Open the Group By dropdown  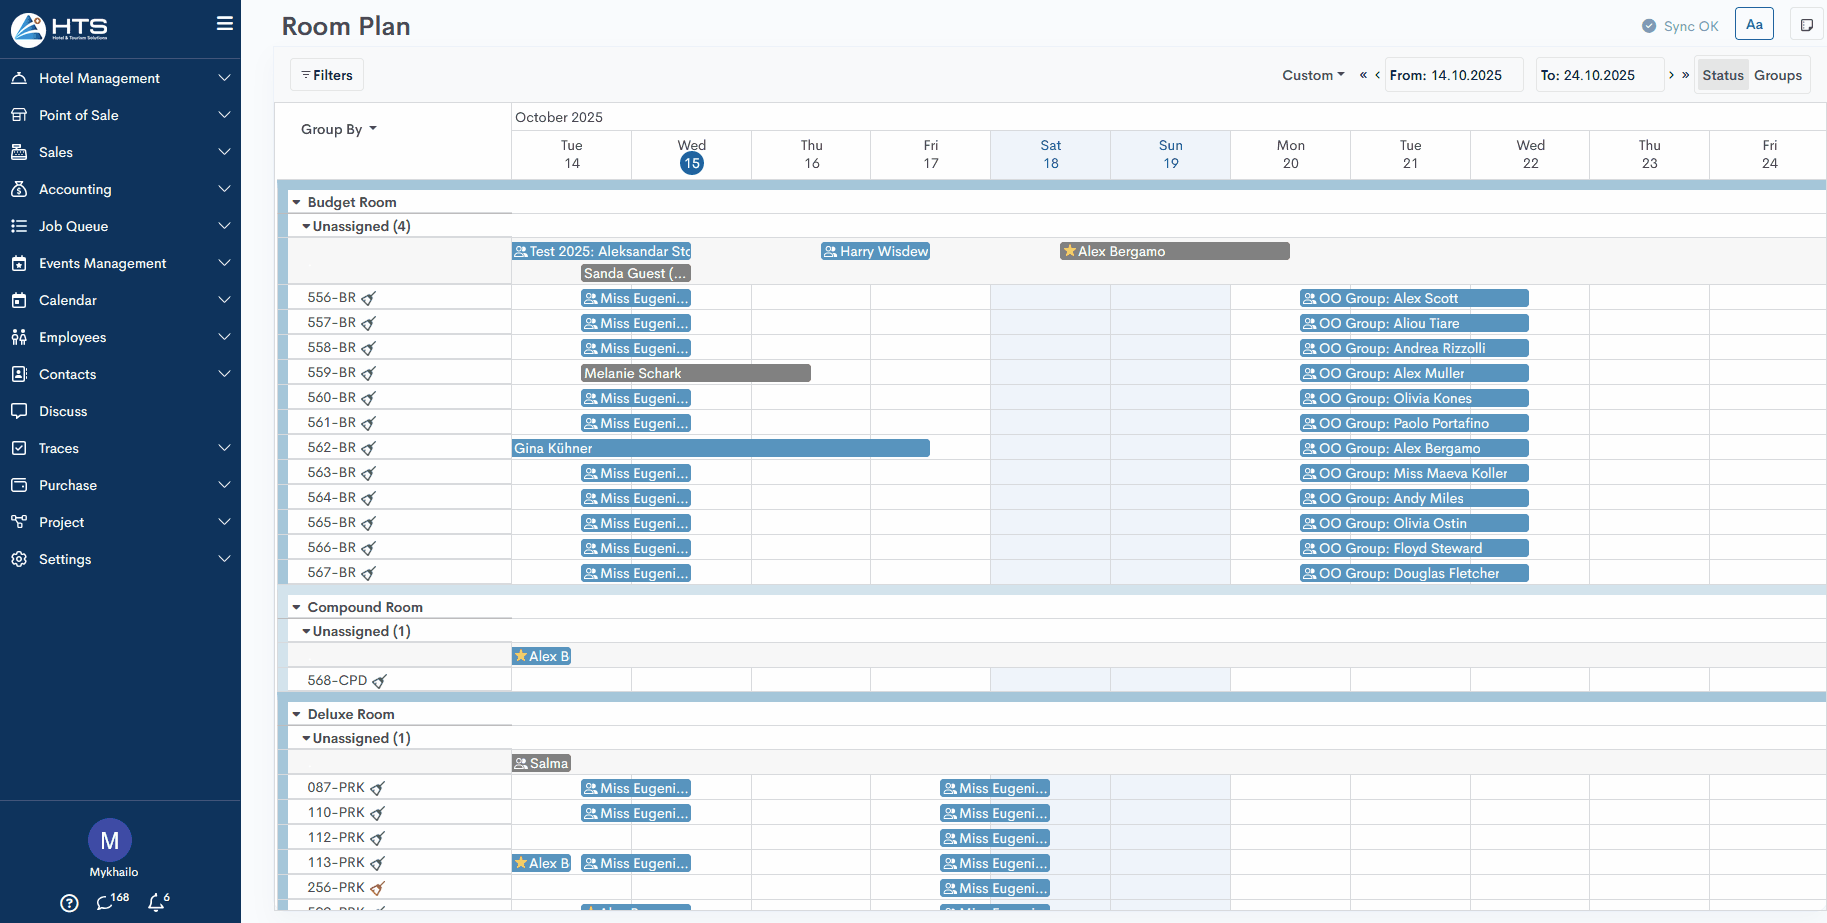point(338,129)
